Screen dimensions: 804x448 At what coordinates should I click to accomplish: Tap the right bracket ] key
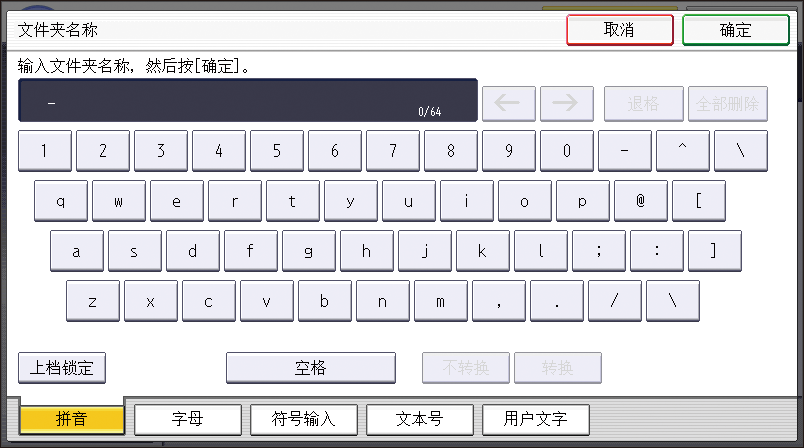point(714,251)
